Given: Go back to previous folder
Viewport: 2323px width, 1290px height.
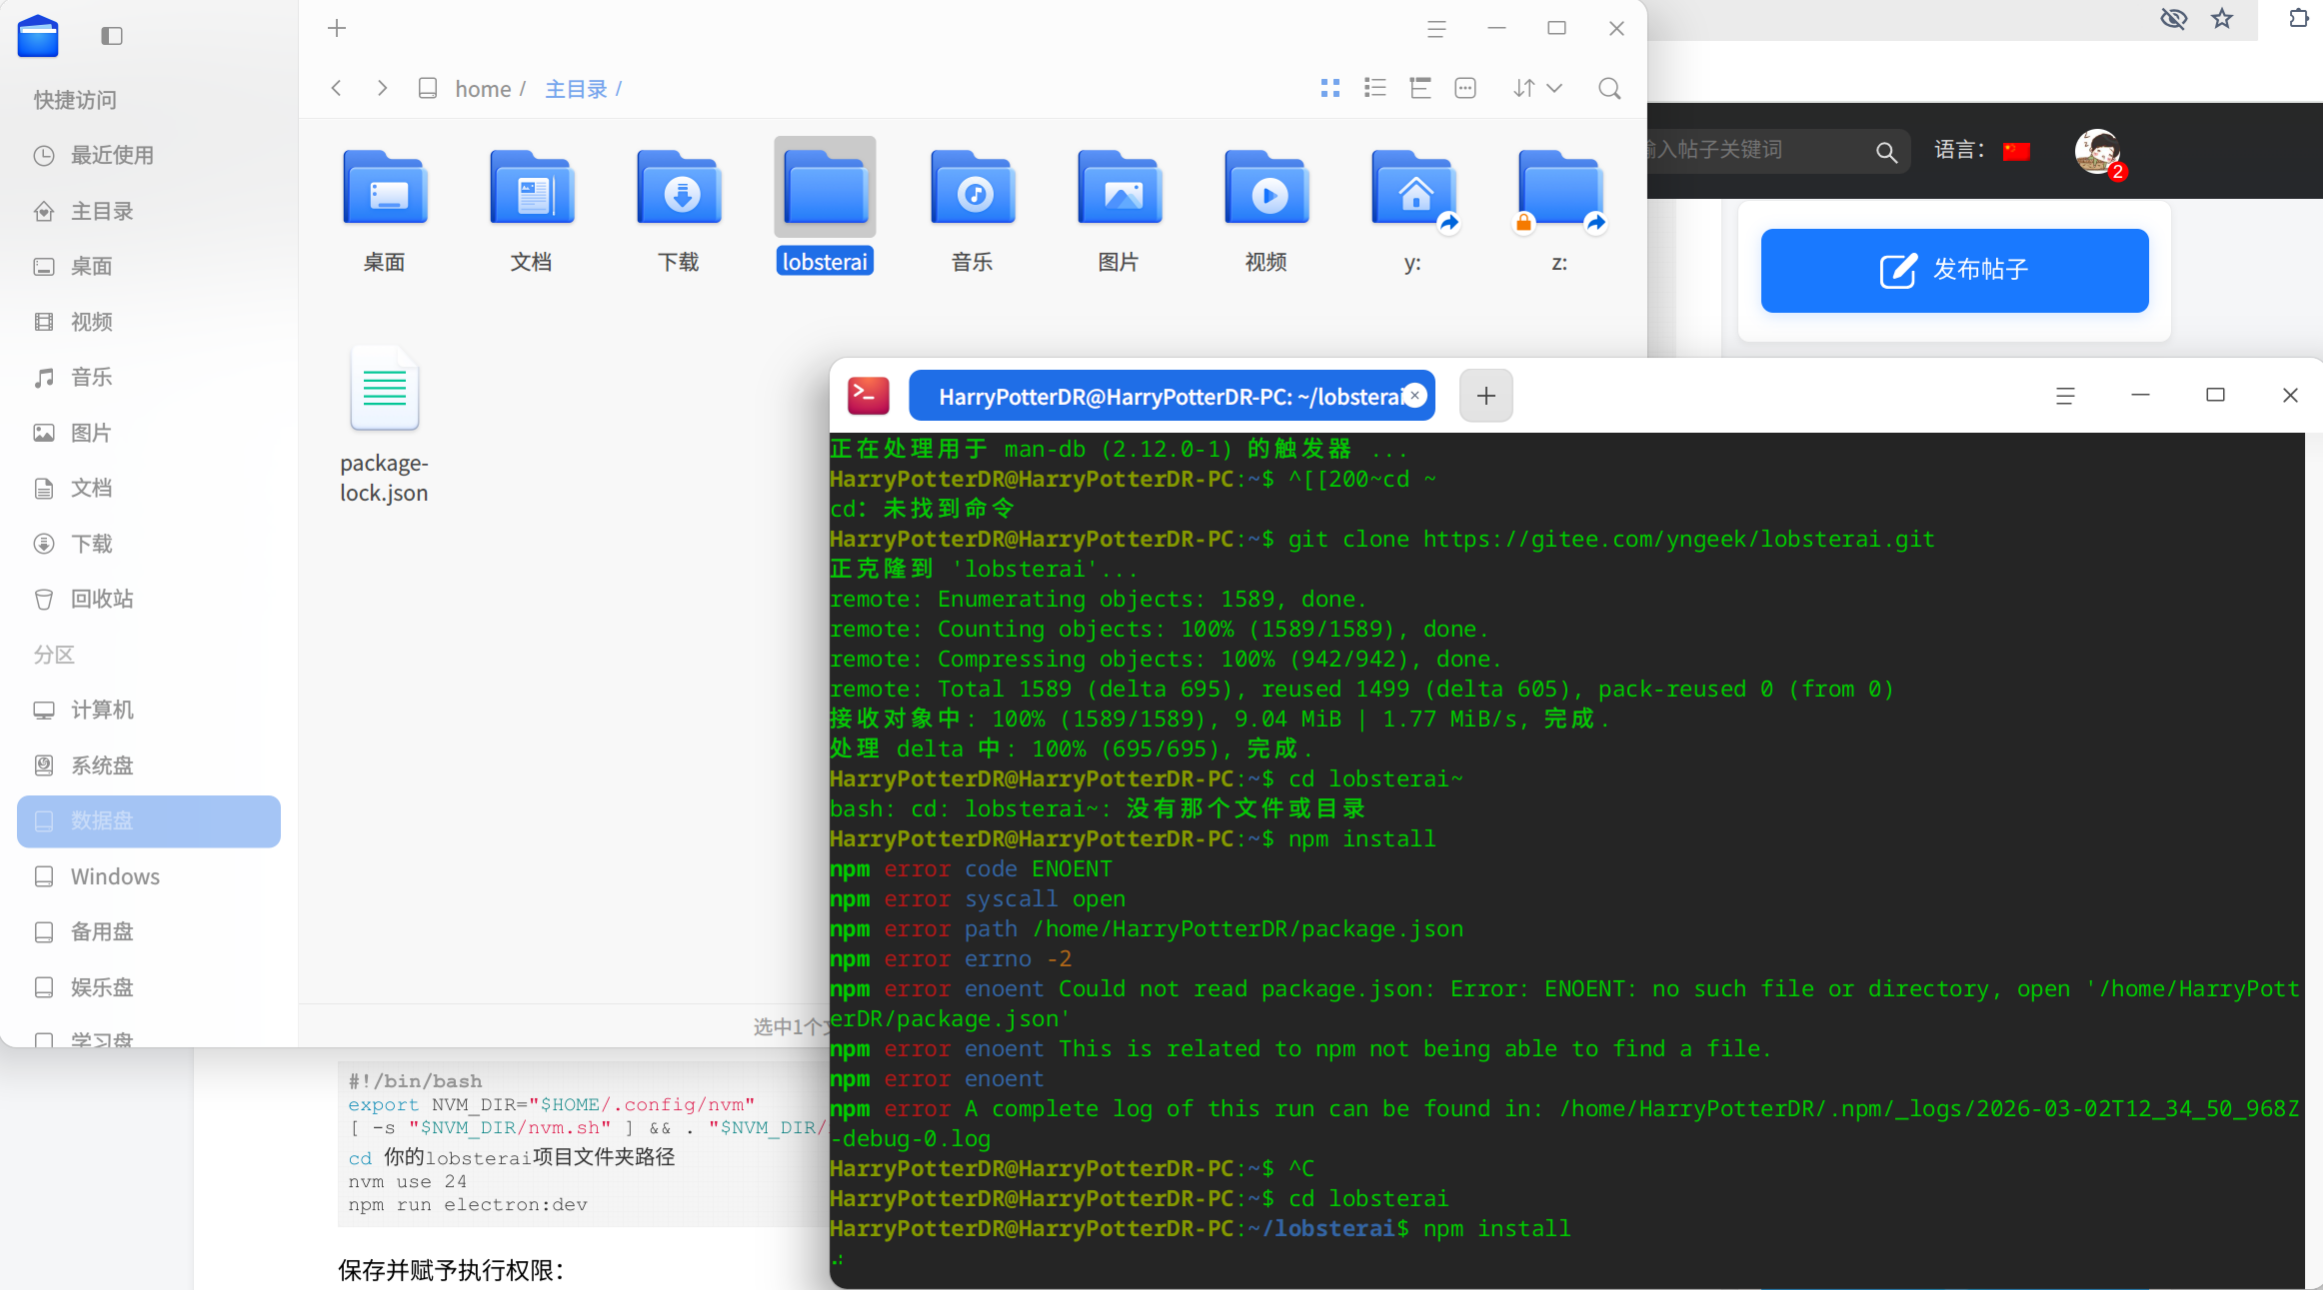Looking at the screenshot, I should pyautogui.click(x=337, y=88).
